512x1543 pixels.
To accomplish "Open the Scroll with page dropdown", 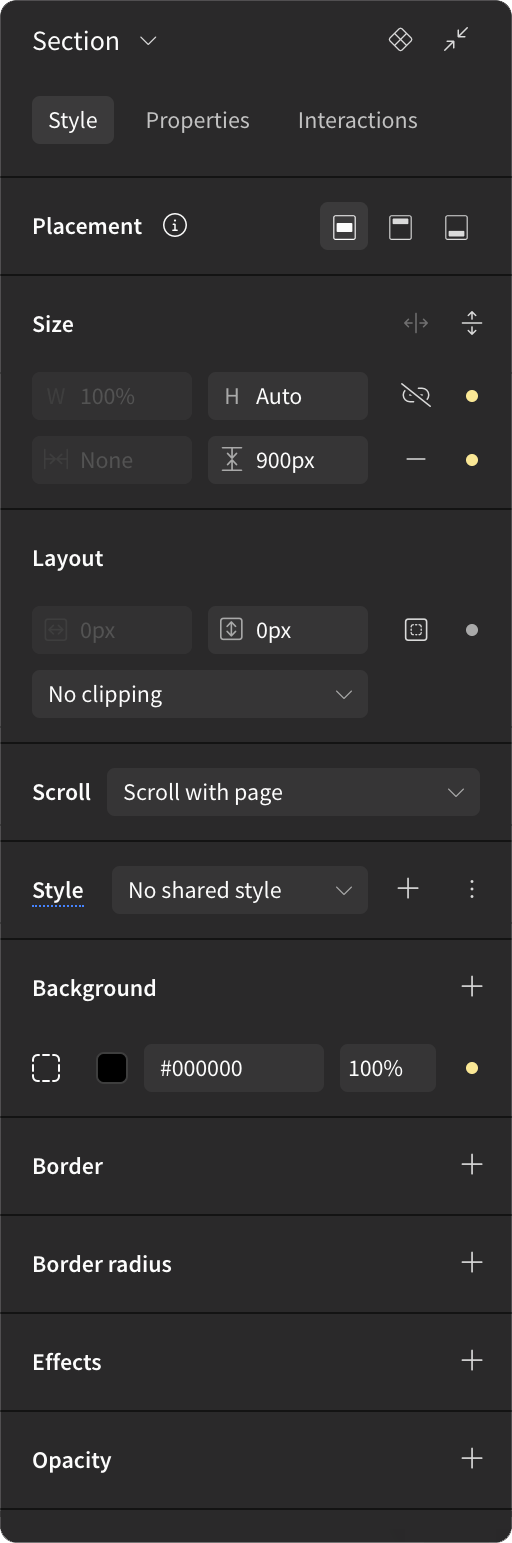I will coord(293,792).
